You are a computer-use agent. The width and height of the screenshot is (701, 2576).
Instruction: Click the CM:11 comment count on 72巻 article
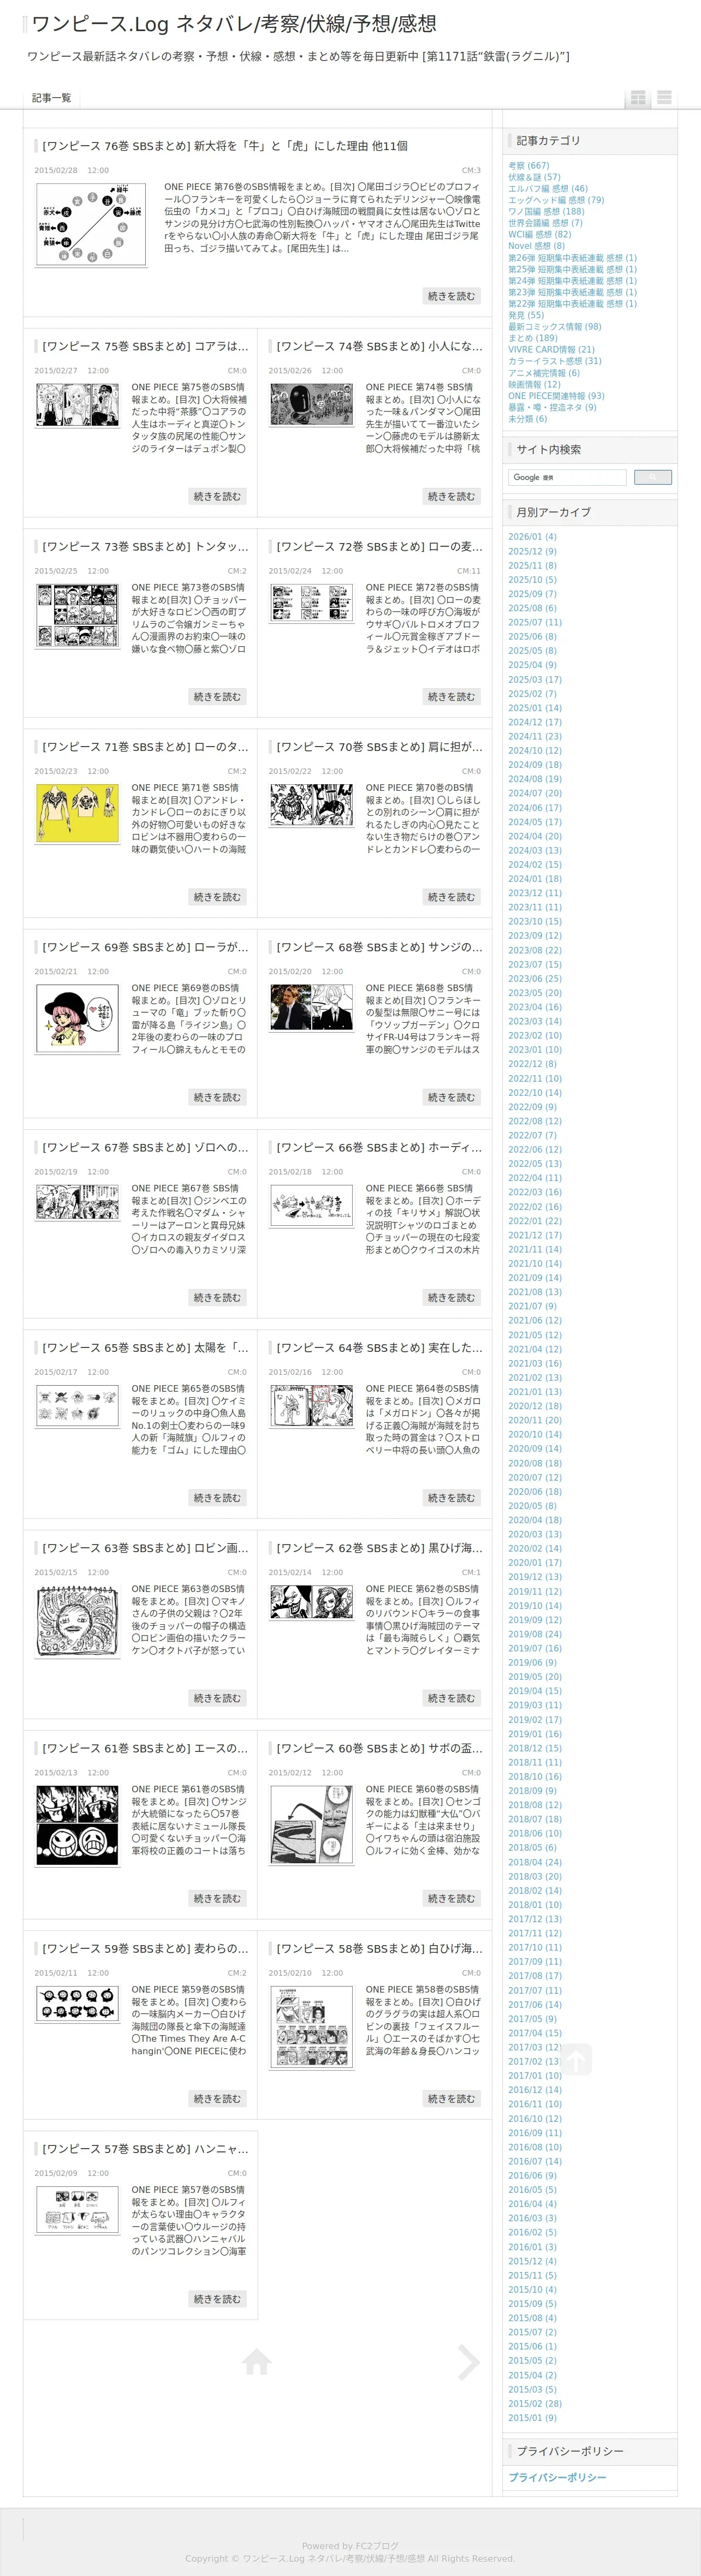pyautogui.click(x=469, y=571)
